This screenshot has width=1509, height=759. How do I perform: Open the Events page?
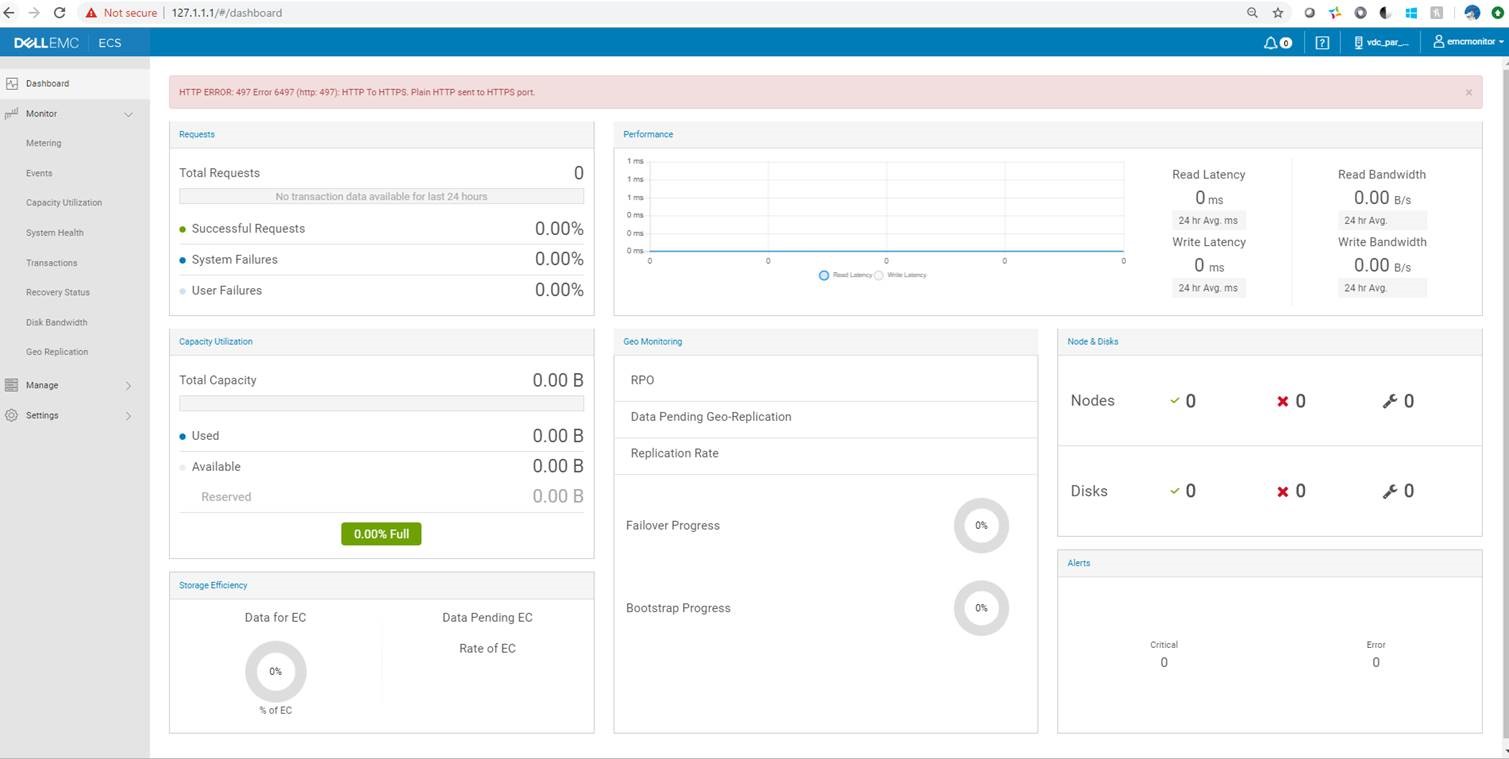(39, 173)
